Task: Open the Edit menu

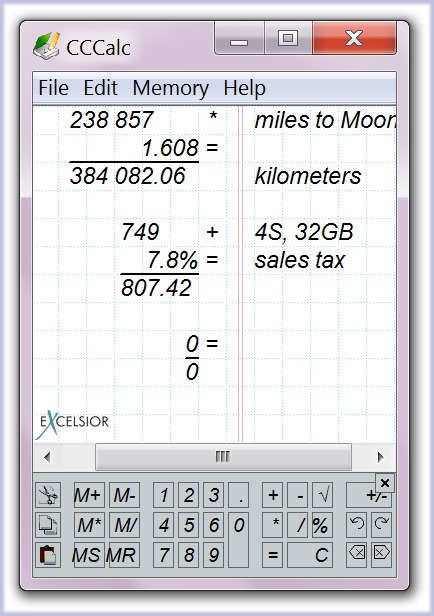Action: (101, 88)
